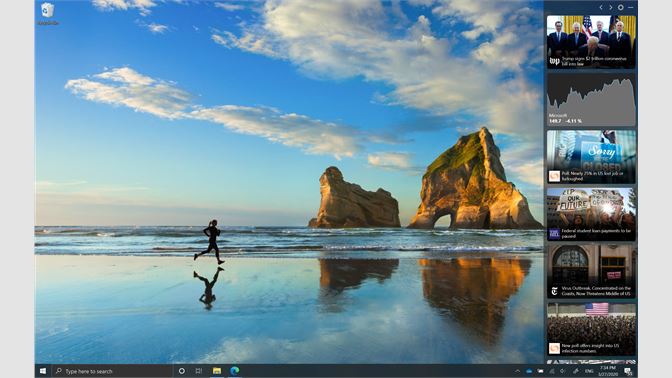Open the Windows Start menu
The height and width of the screenshot is (378, 672).
coord(43,371)
